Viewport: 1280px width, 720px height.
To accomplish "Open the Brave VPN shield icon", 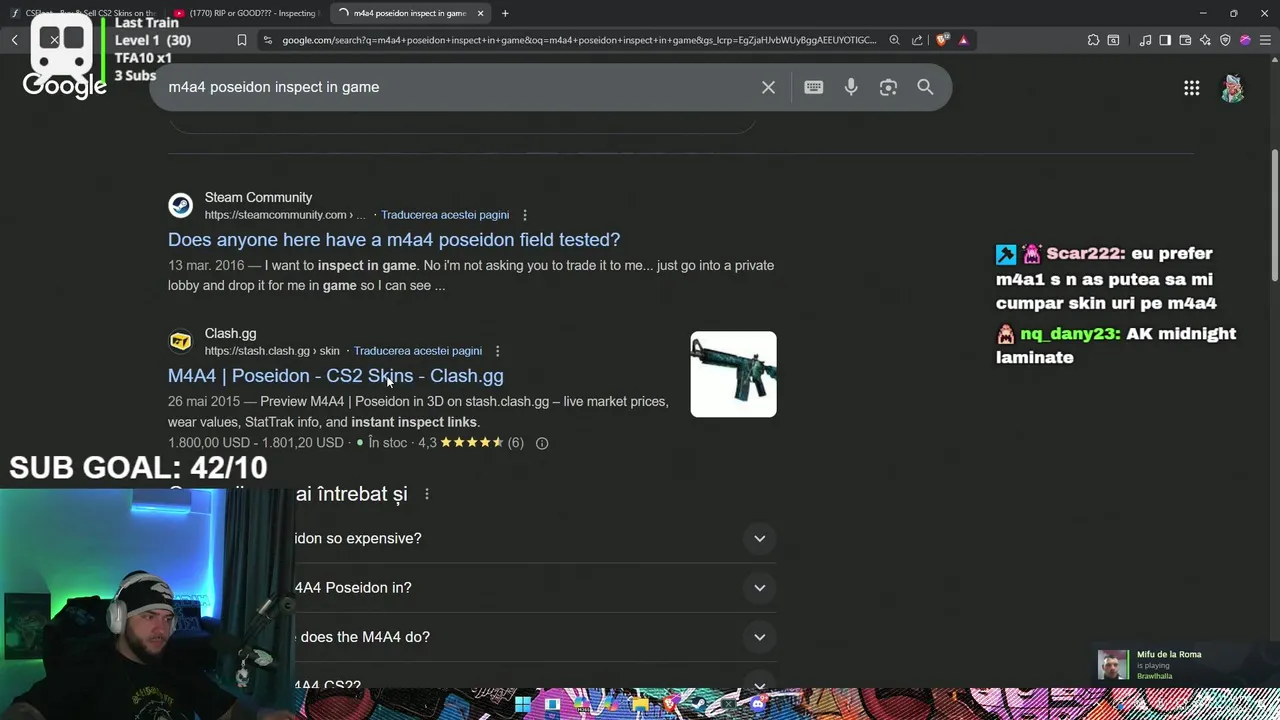I will click(x=1225, y=40).
